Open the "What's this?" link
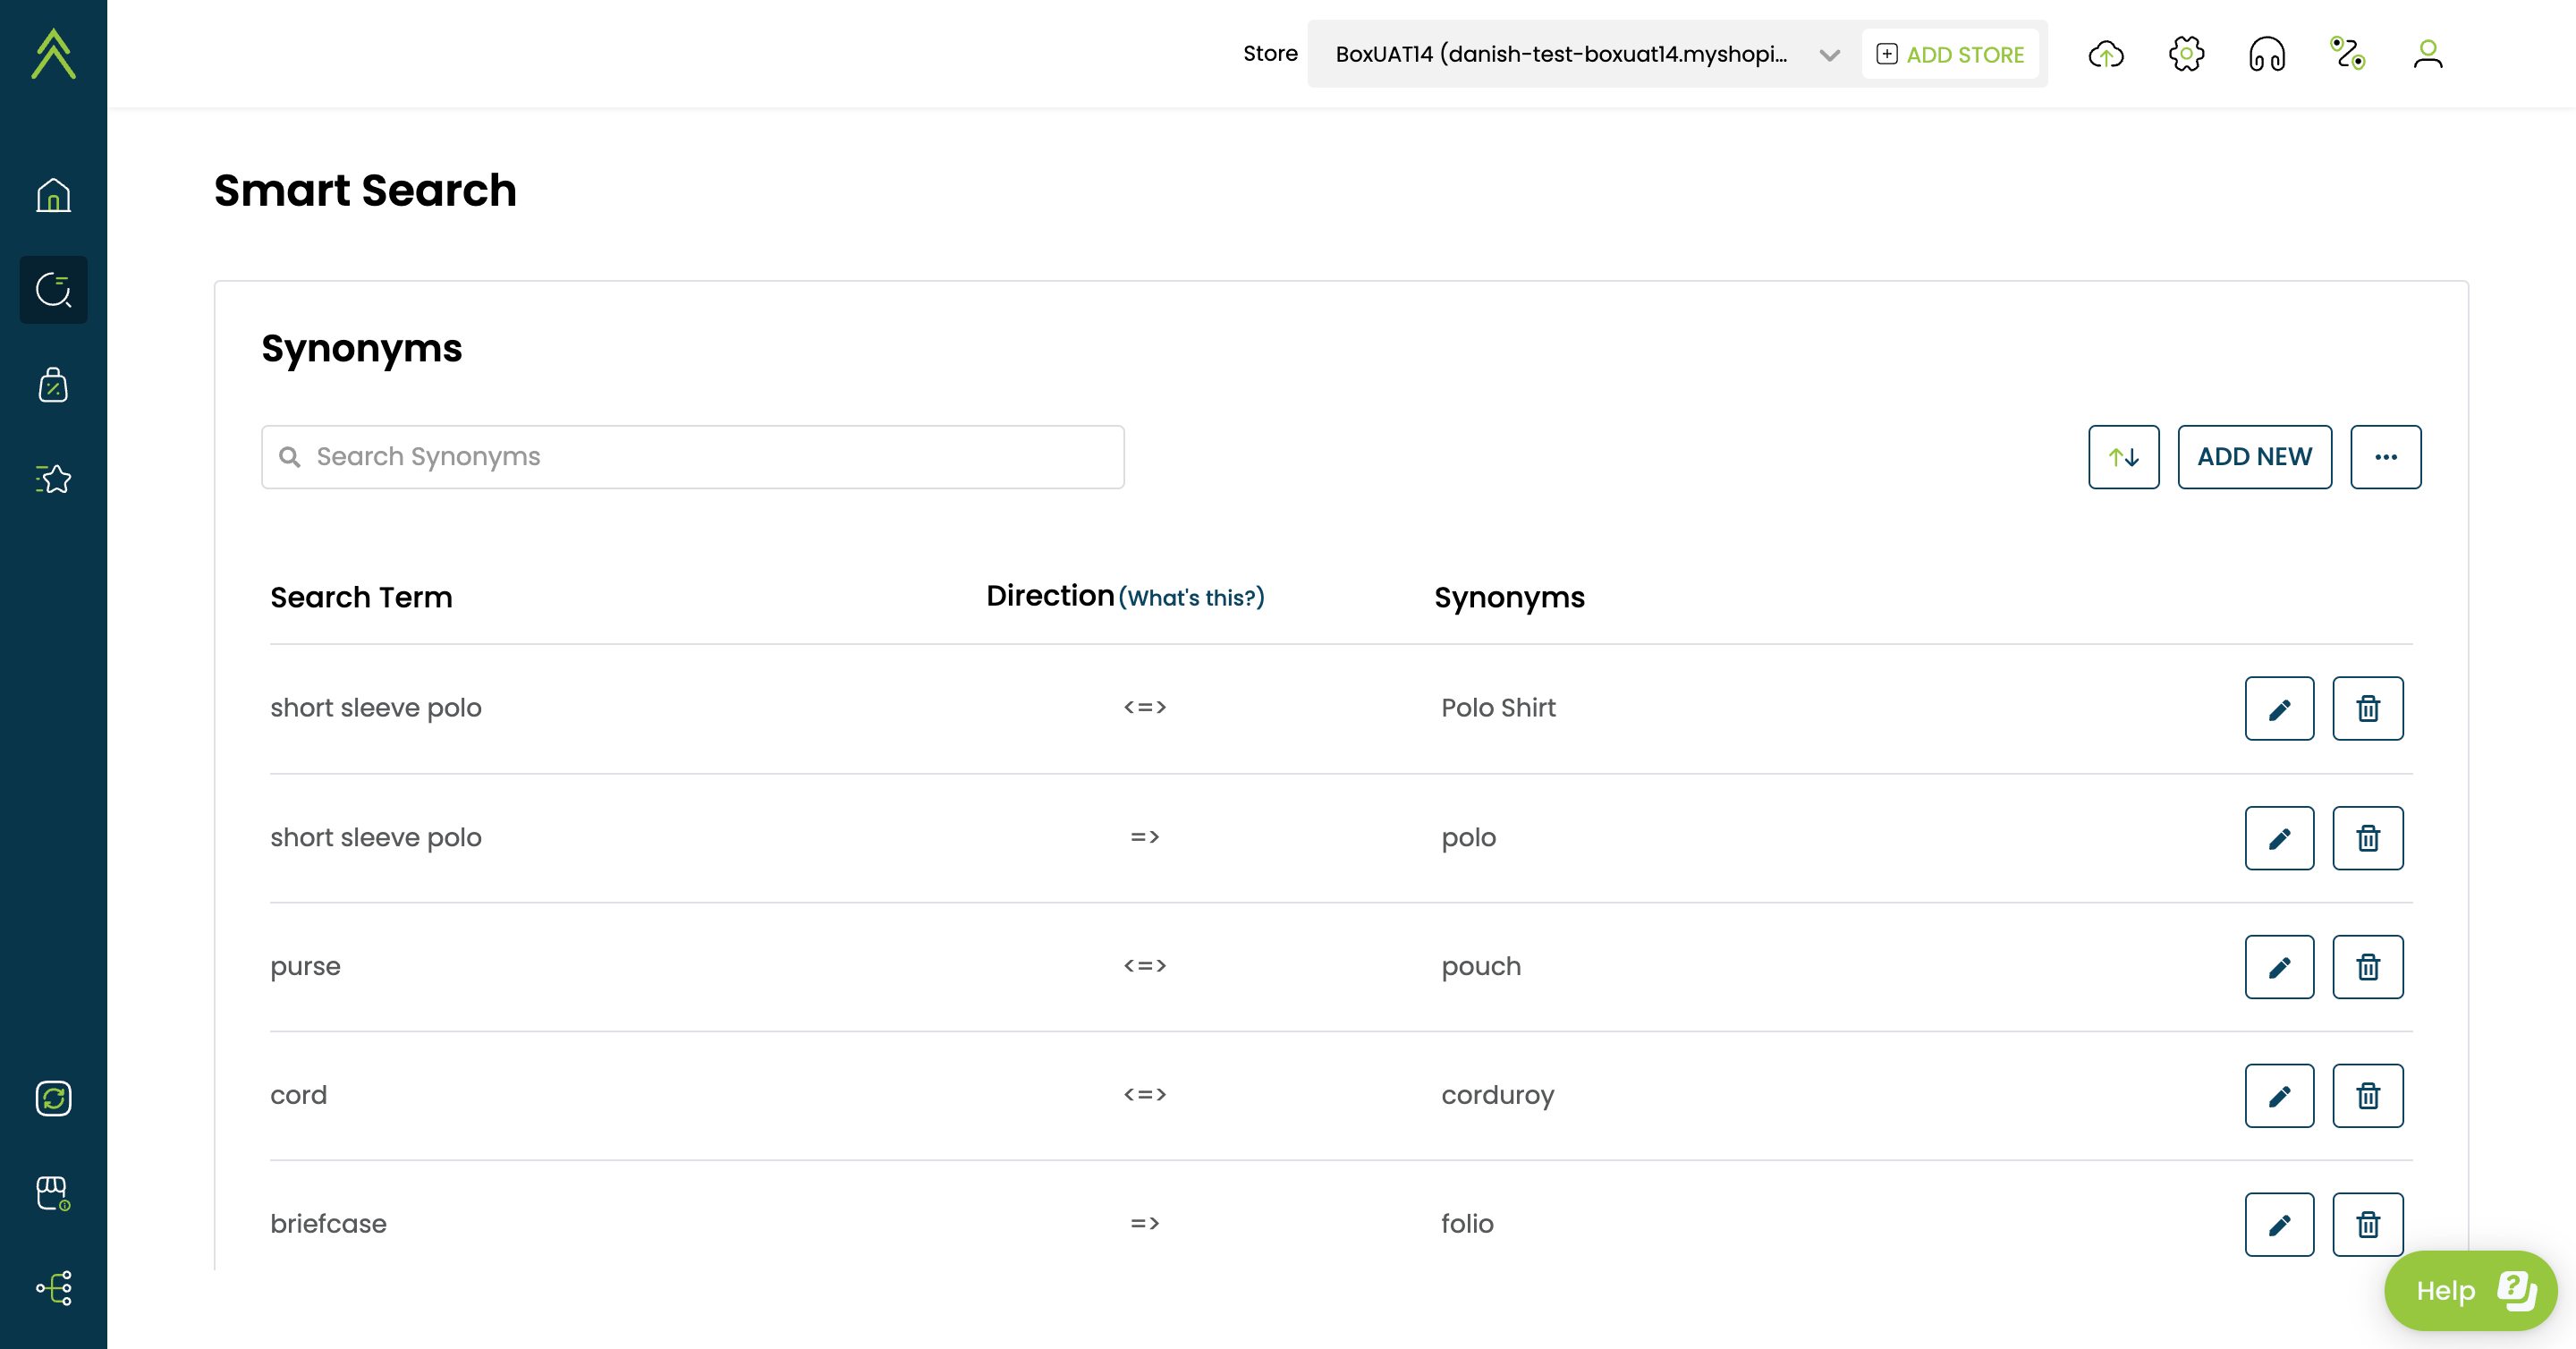Image resolution: width=2576 pixels, height=1349 pixels. (1191, 598)
